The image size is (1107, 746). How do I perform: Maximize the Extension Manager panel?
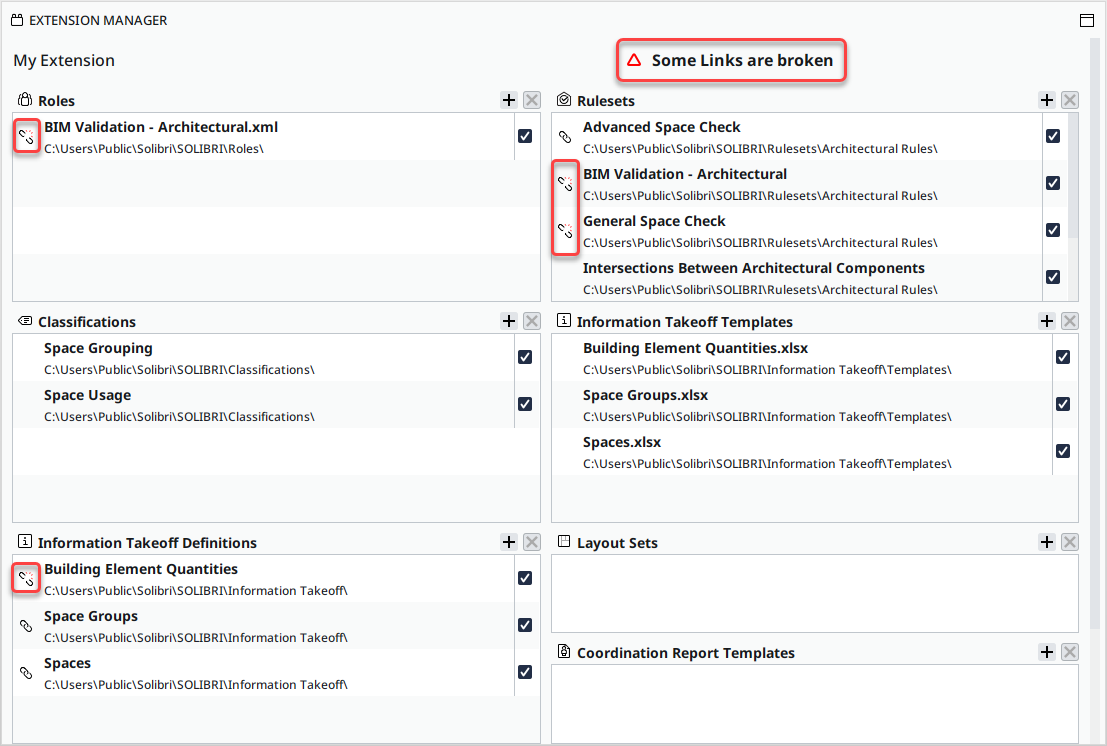1087,20
